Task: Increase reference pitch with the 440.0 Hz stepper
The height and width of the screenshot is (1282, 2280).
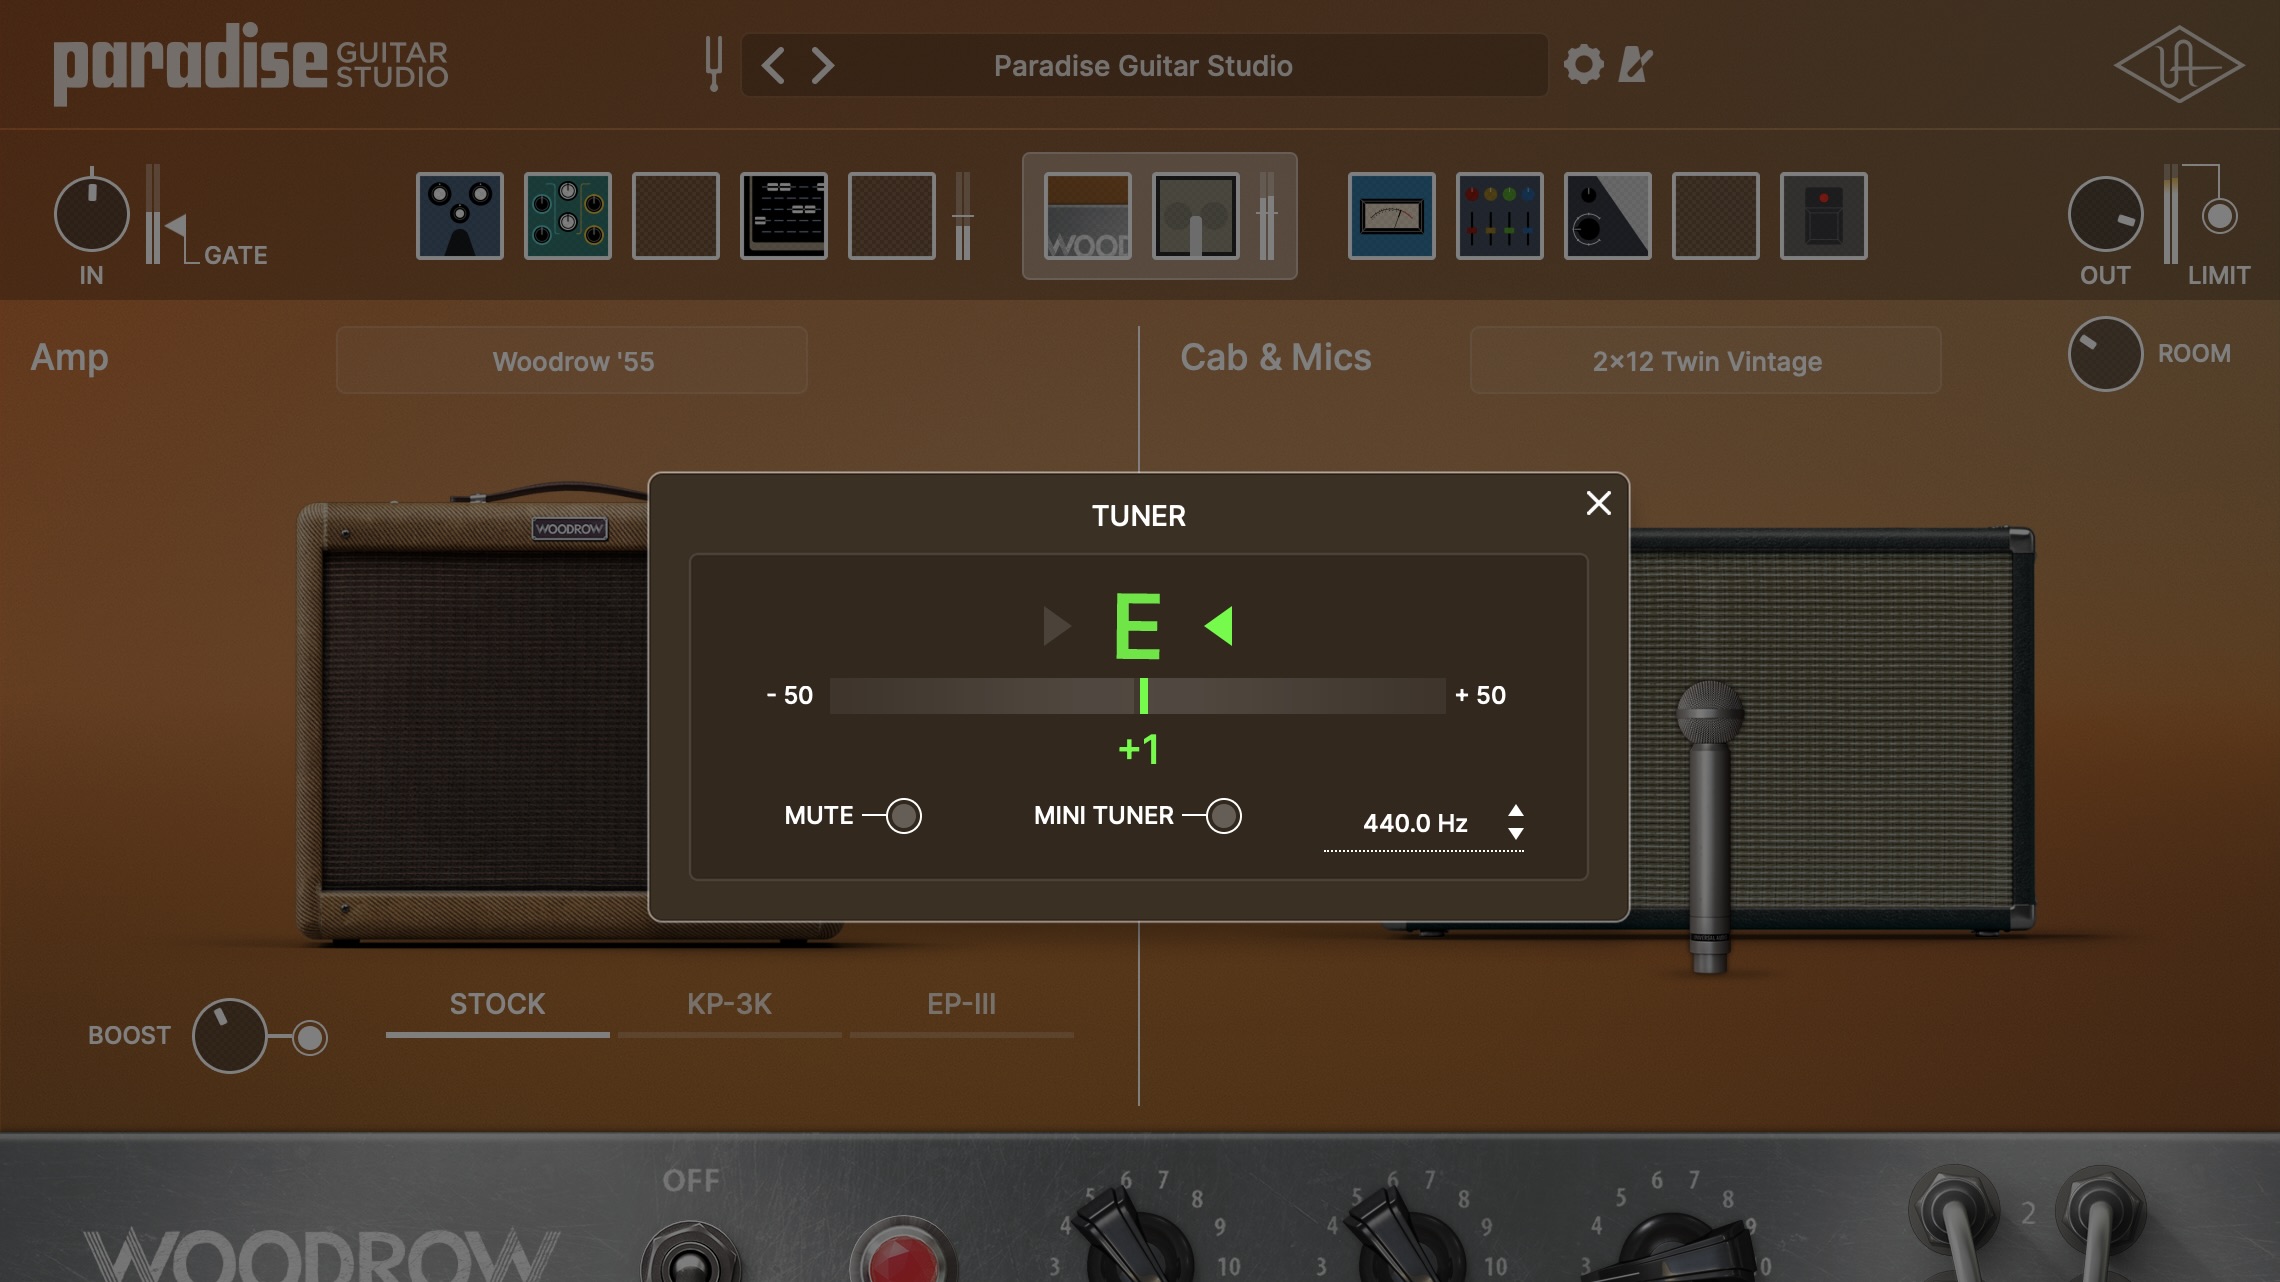Action: coord(1518,812)
